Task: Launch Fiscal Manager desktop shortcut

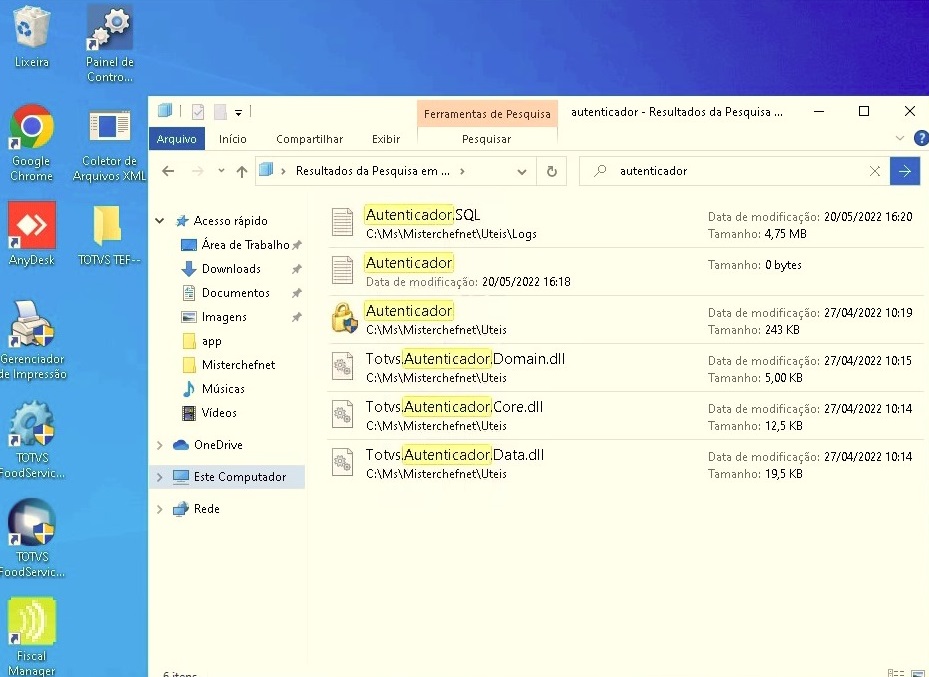Action: pyautogui.click(x=31, y=637)
